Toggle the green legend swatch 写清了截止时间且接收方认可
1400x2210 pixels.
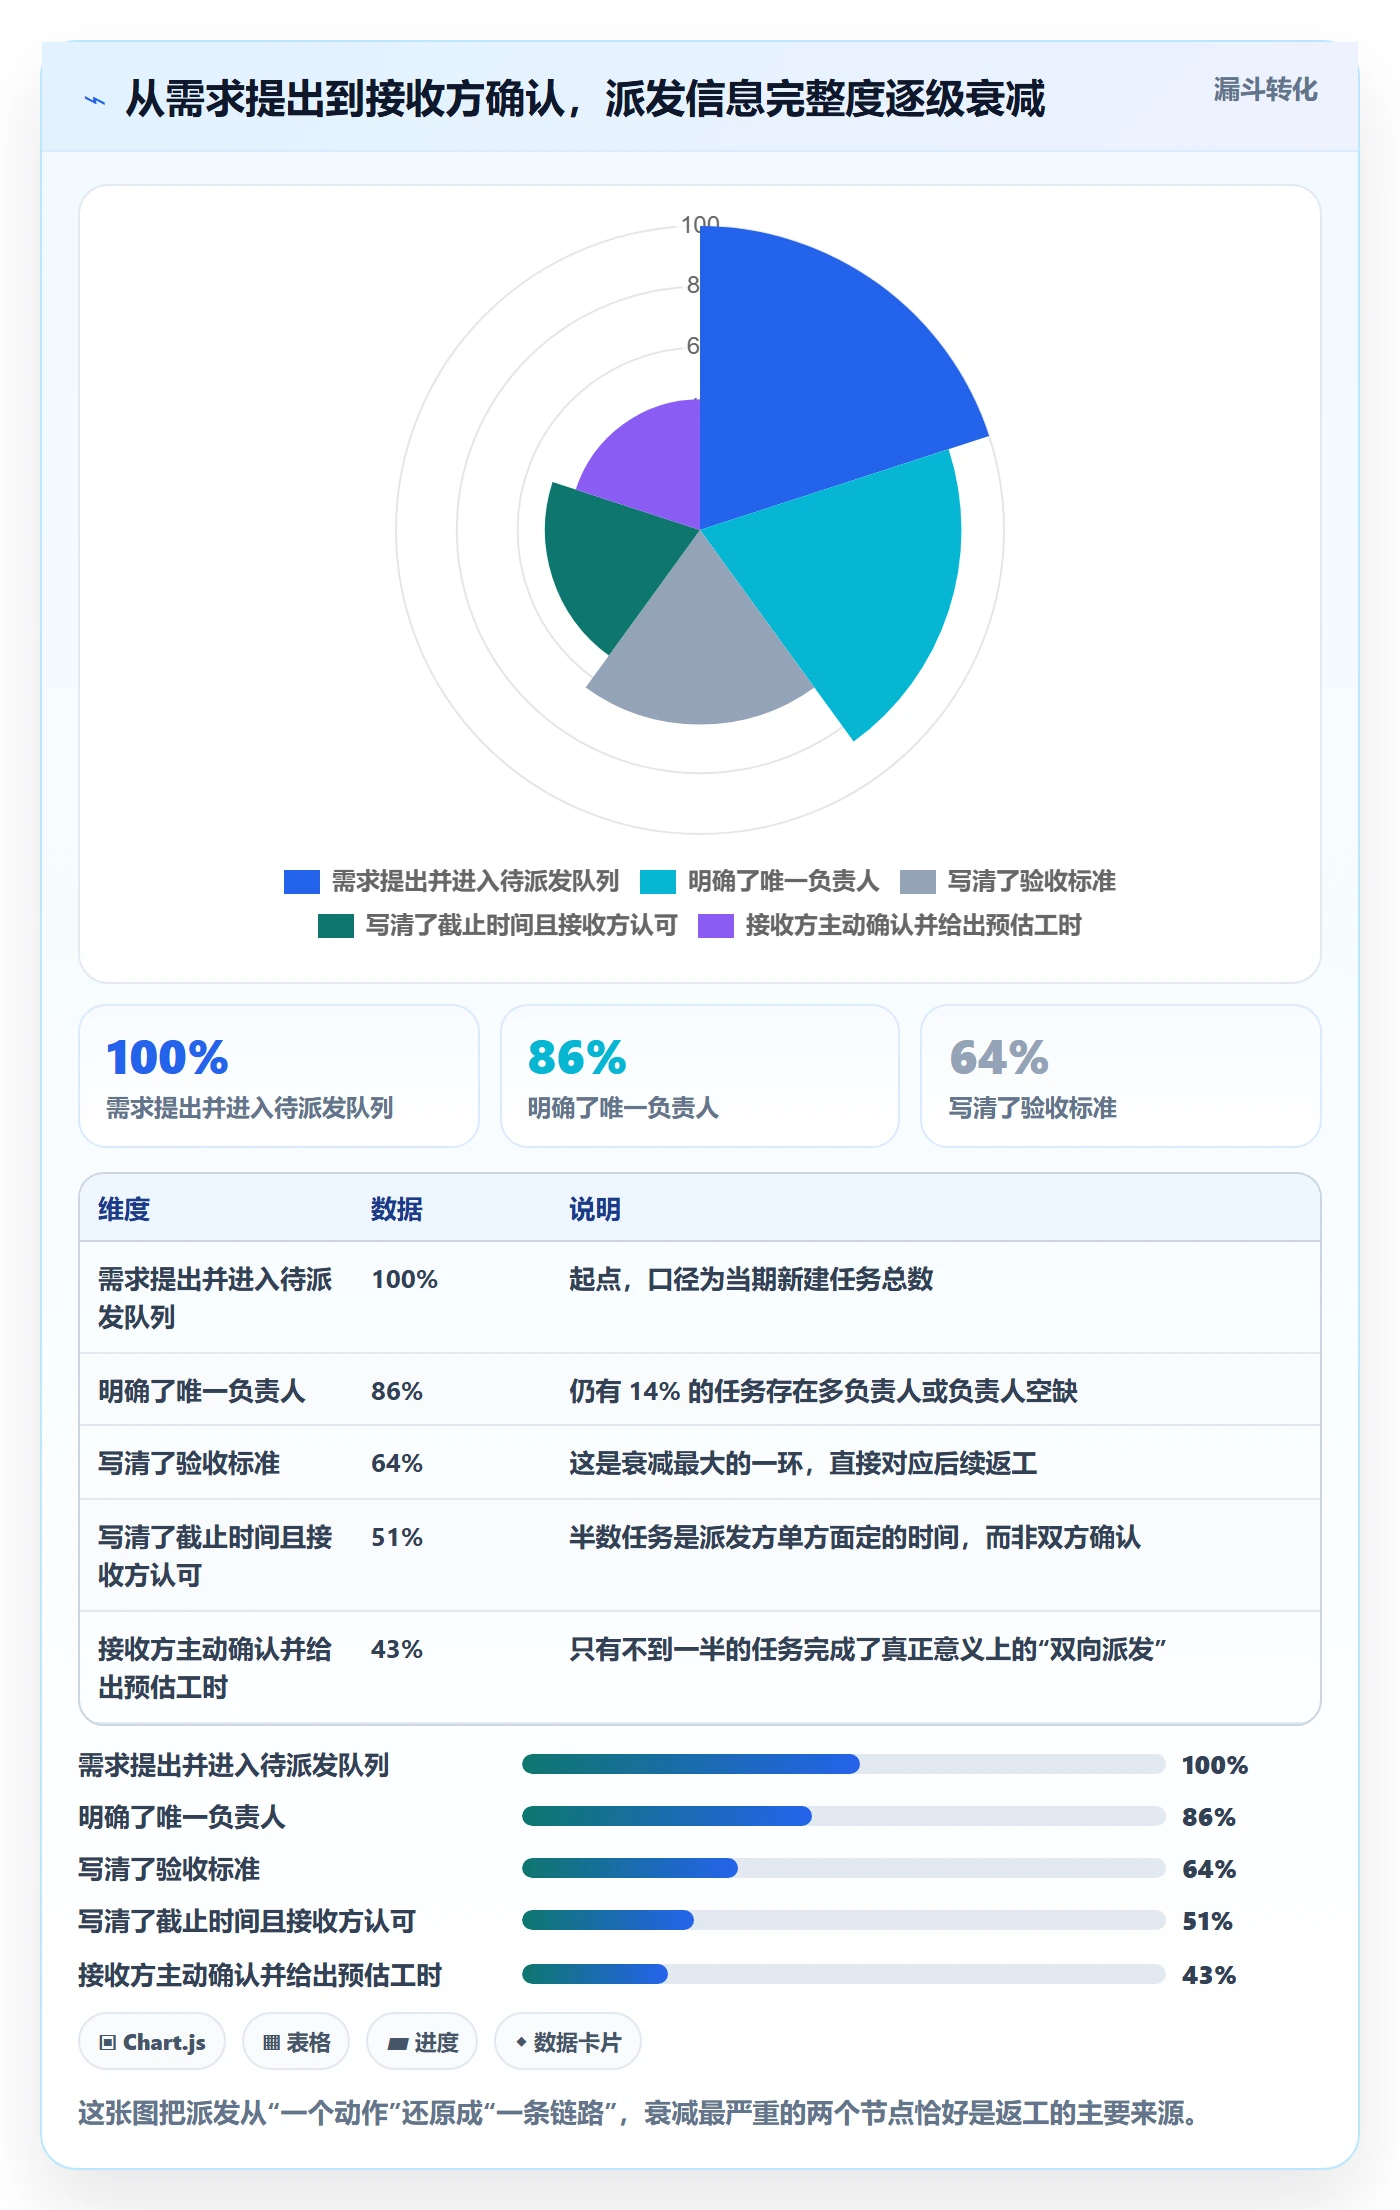click(x=335, y=925)
